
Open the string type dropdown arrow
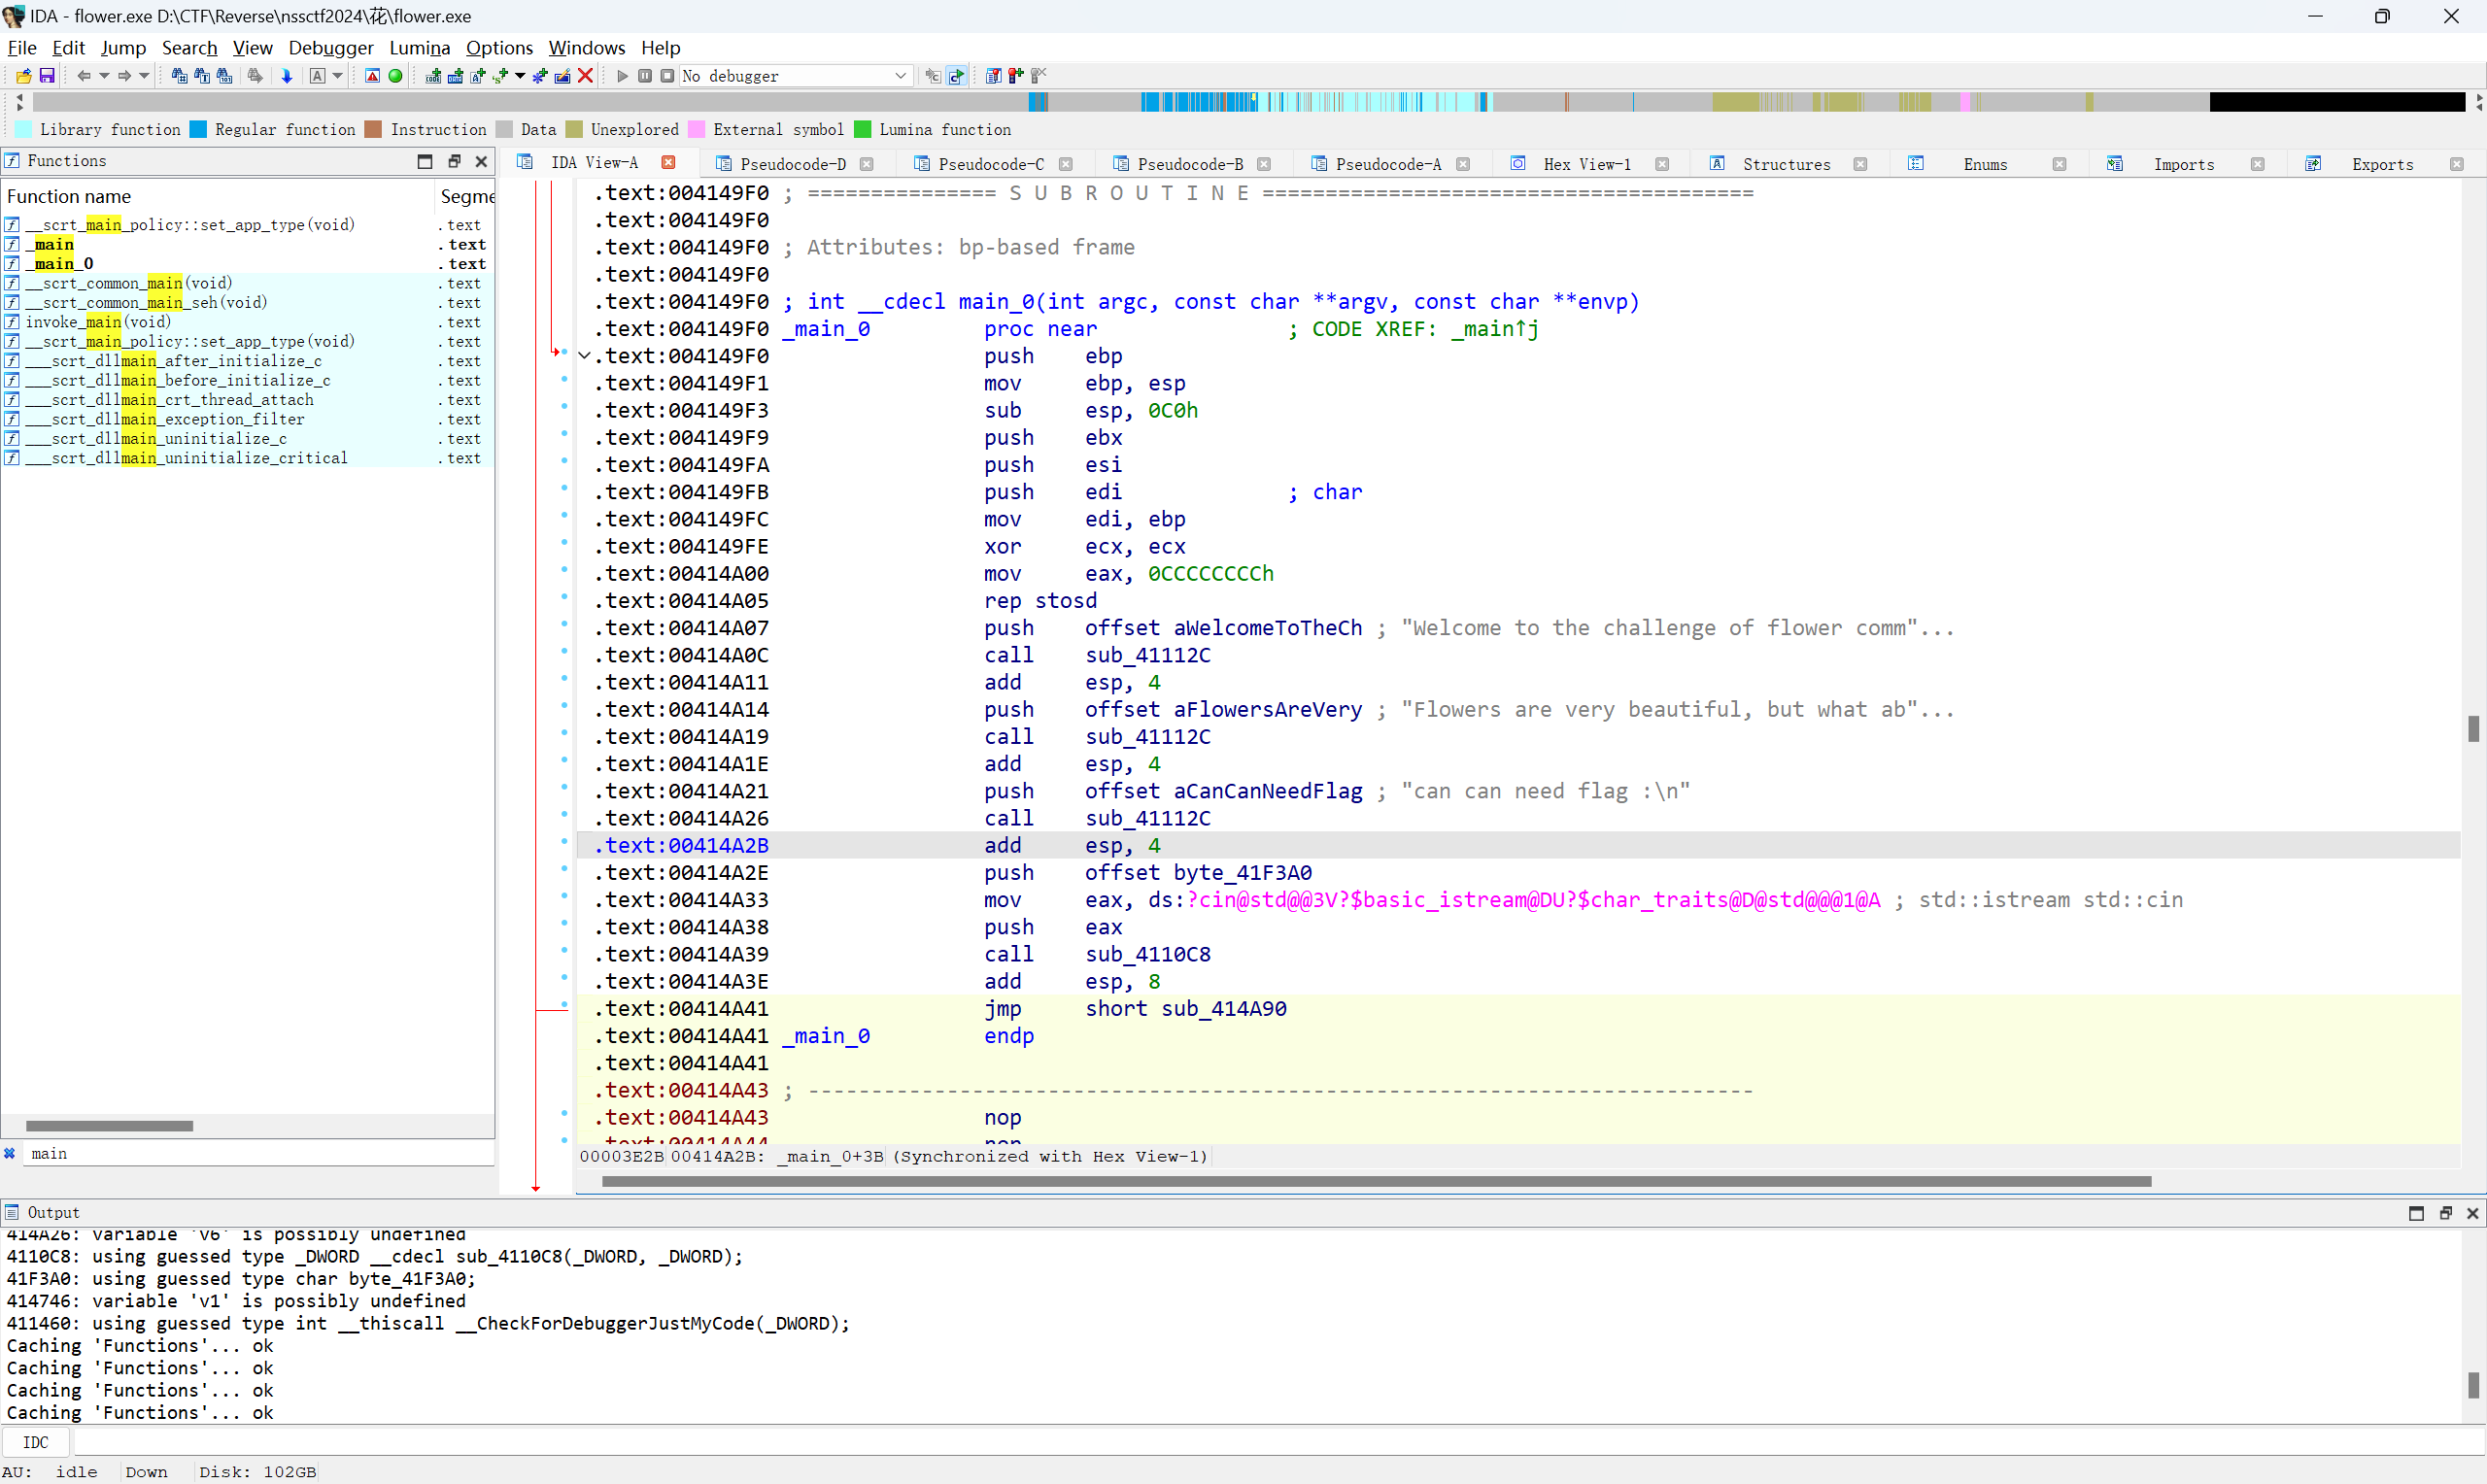[520, 76]
